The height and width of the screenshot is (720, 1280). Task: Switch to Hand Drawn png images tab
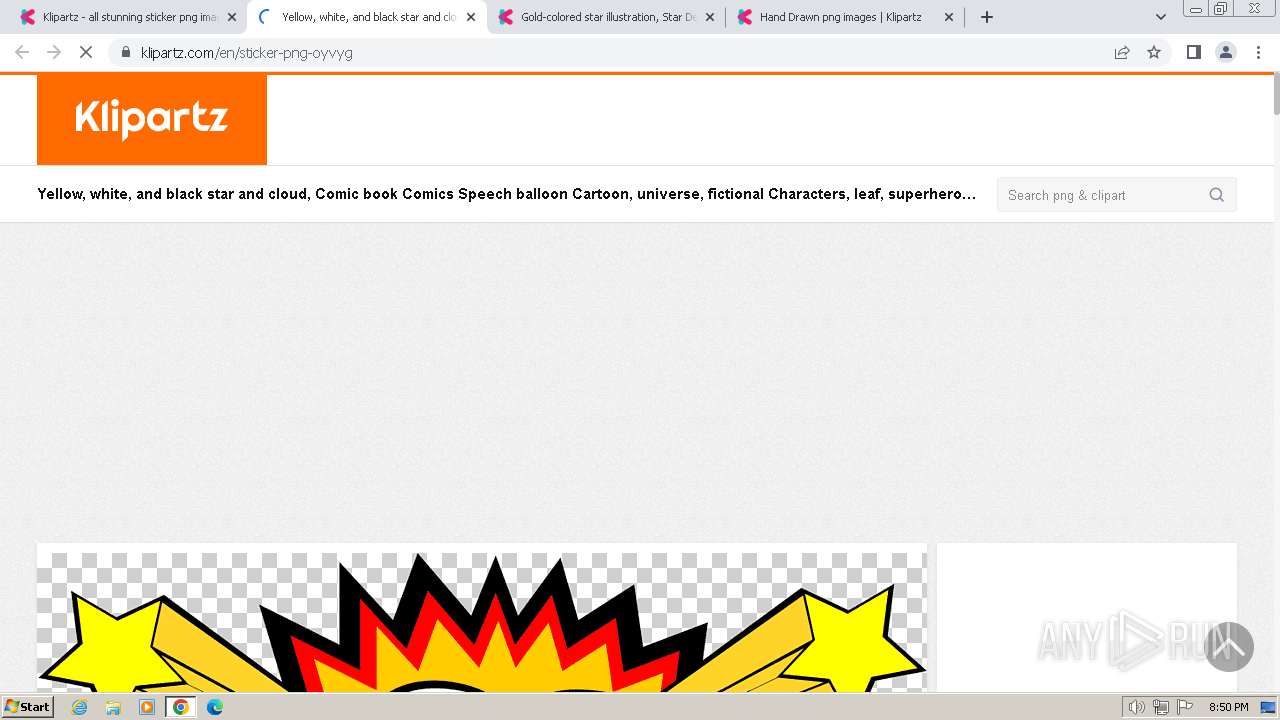pyautogui.click(x=845, y=17)
